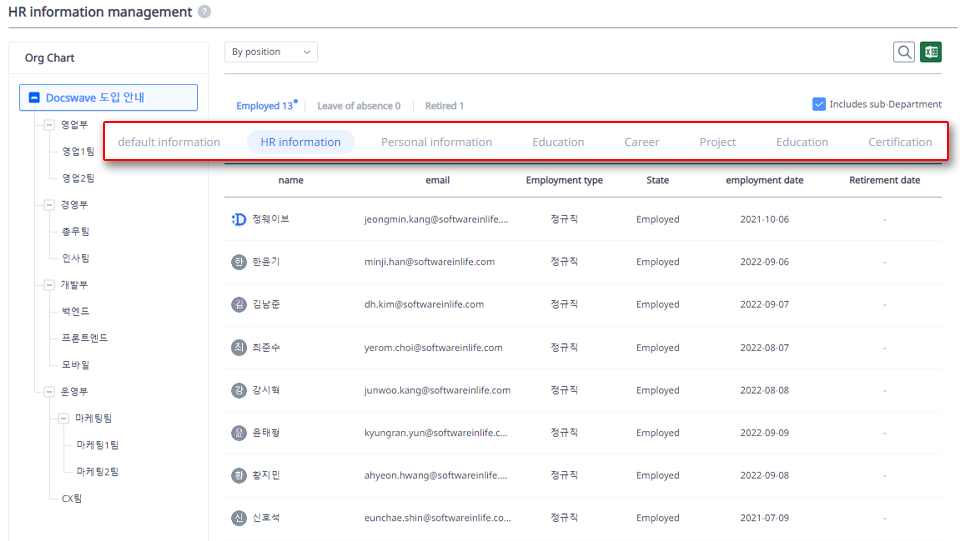Select CX팀 in the org chart
960x541 pixels.
pyautogui.click(x=72, y=498)
